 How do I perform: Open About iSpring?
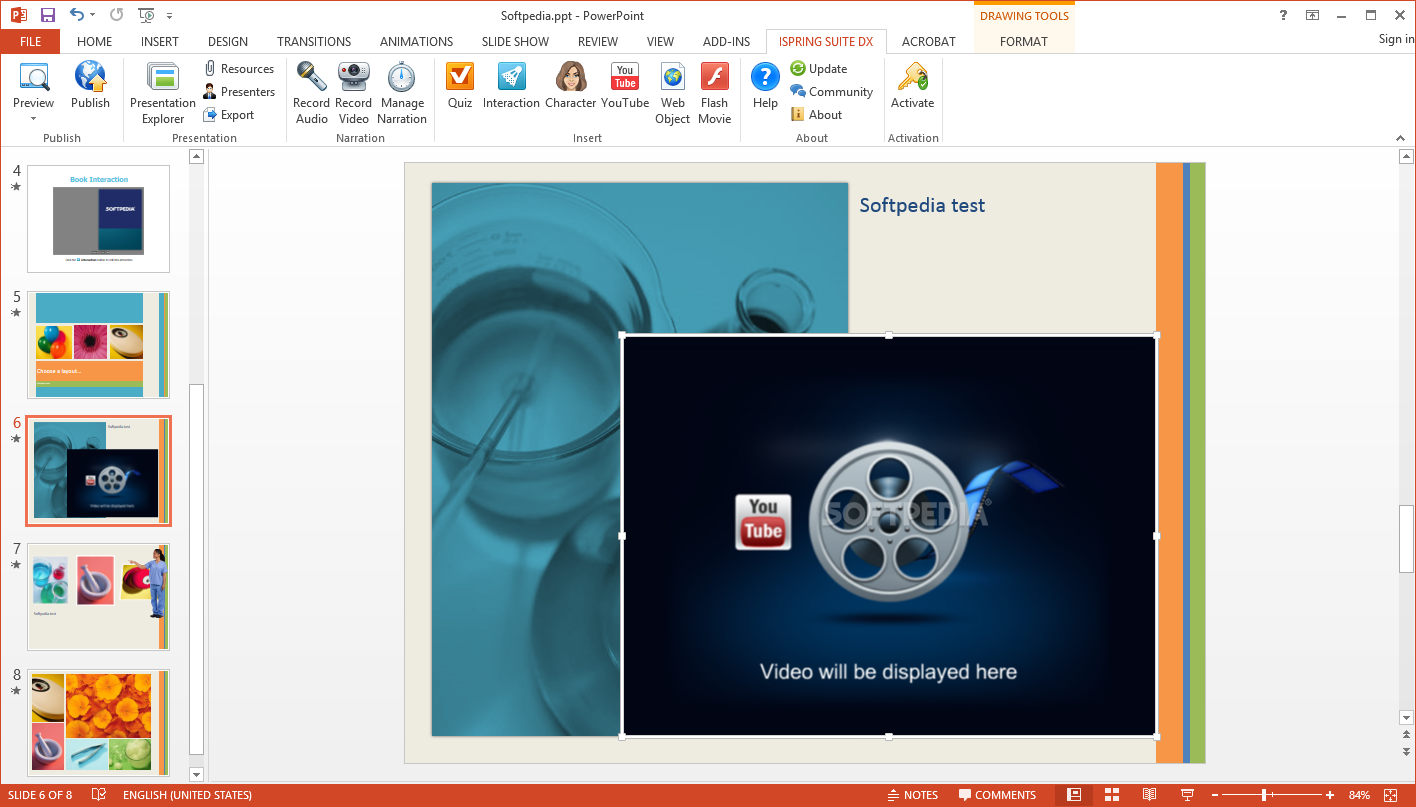816,115
